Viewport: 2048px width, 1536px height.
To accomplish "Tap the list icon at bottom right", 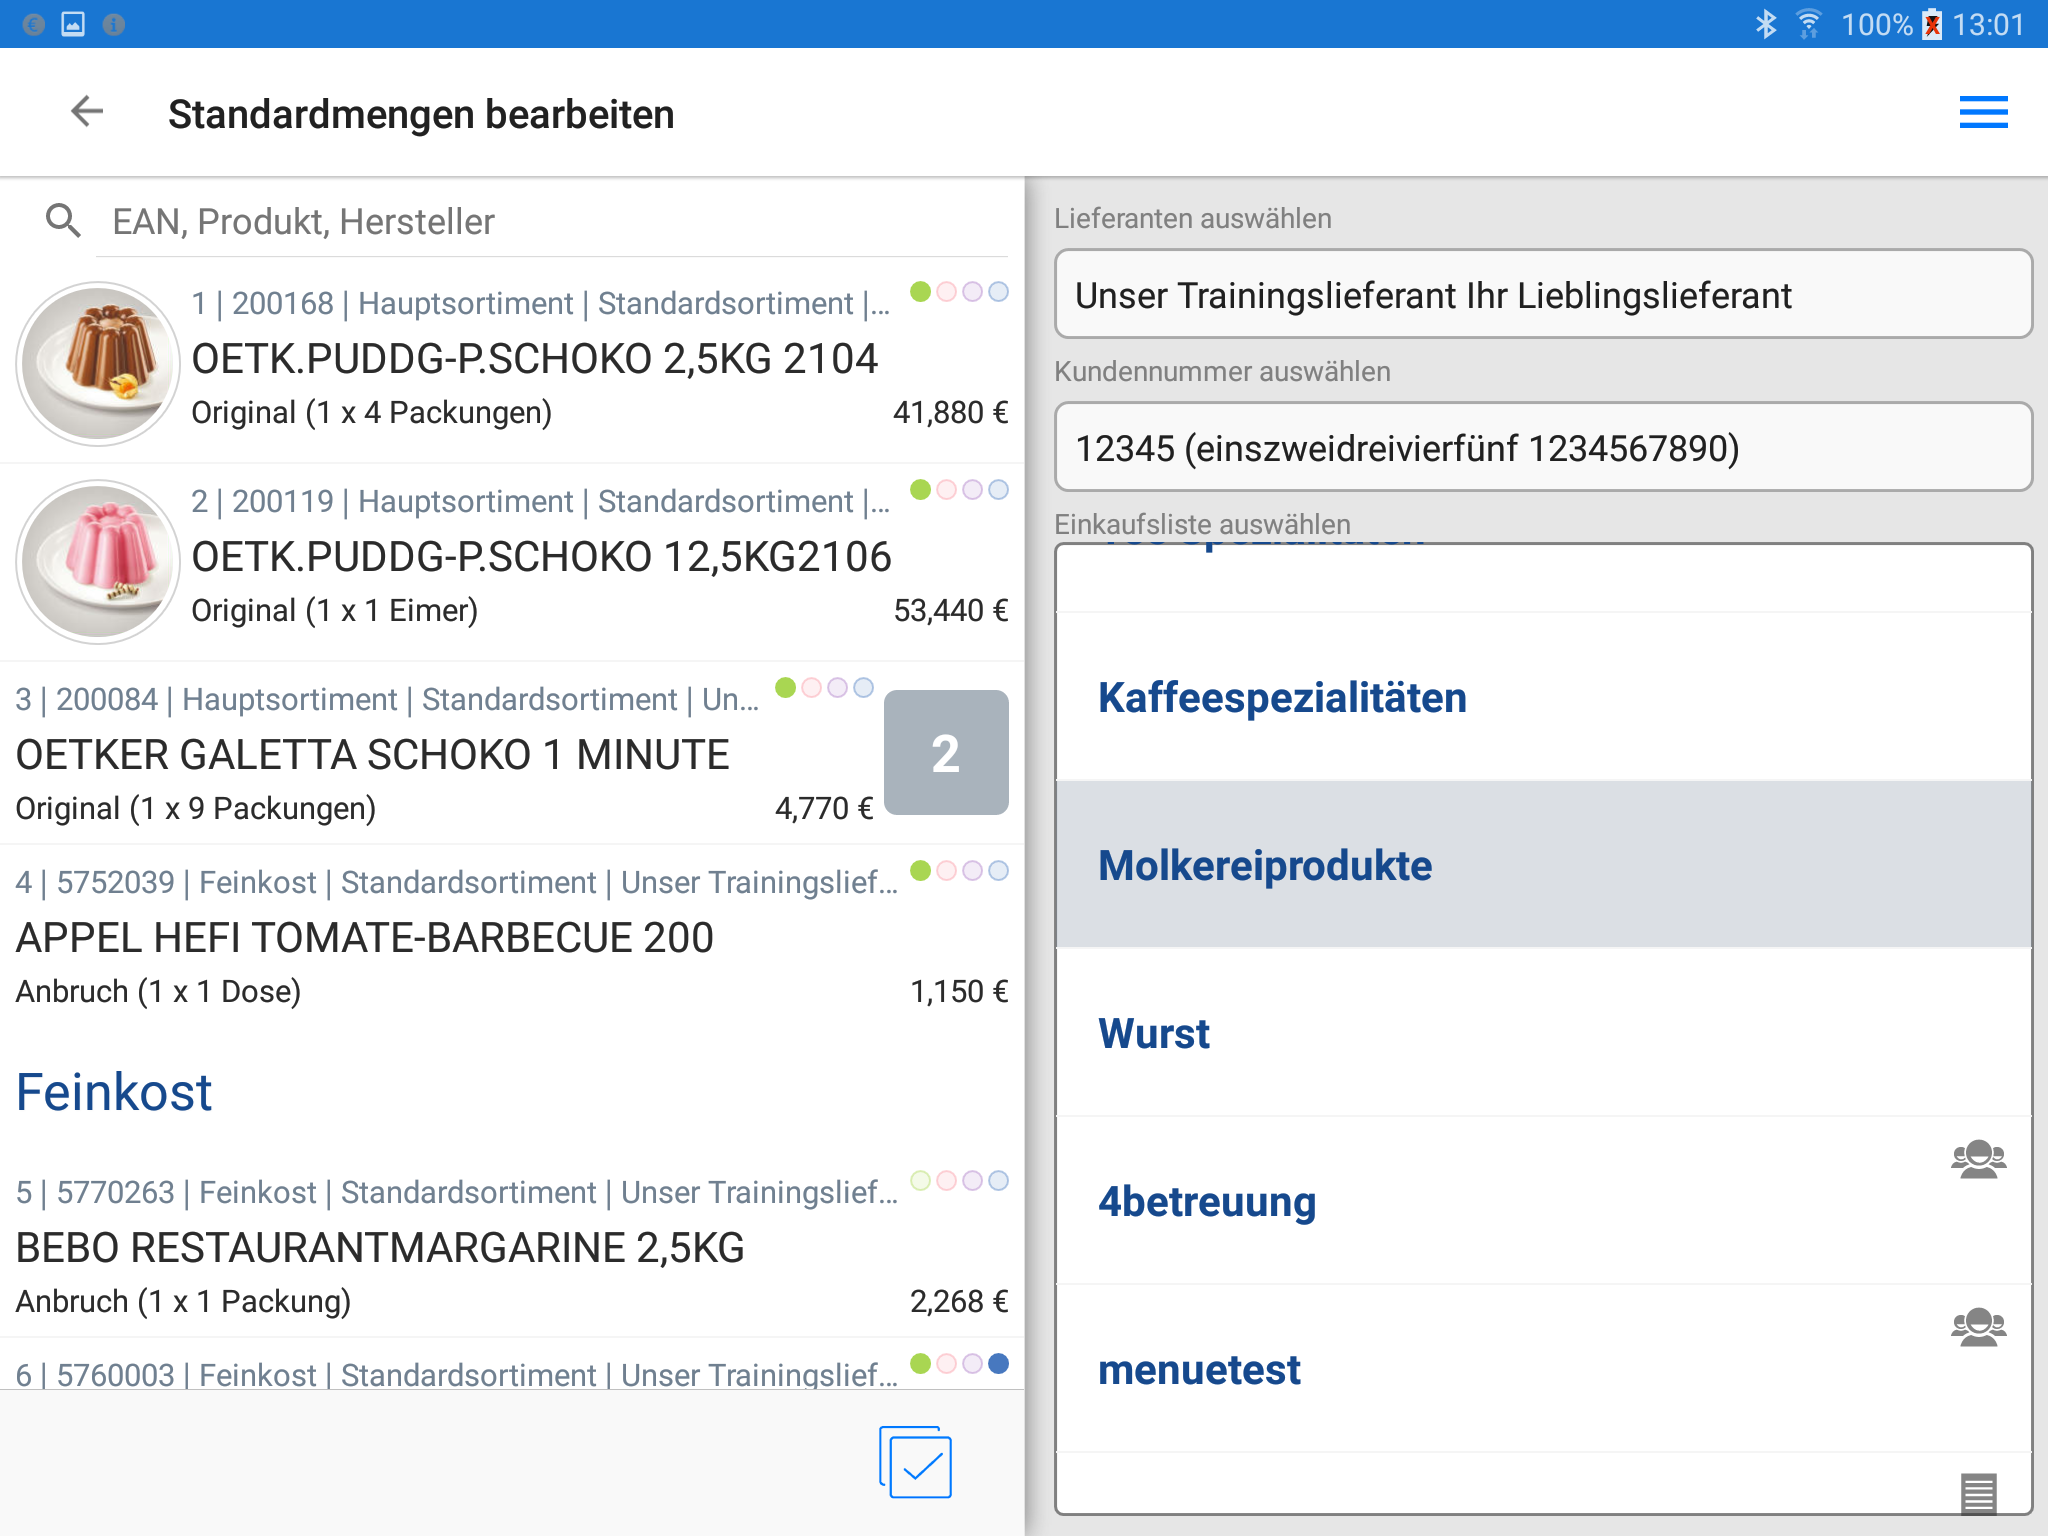I will tap(1978, 1494).
